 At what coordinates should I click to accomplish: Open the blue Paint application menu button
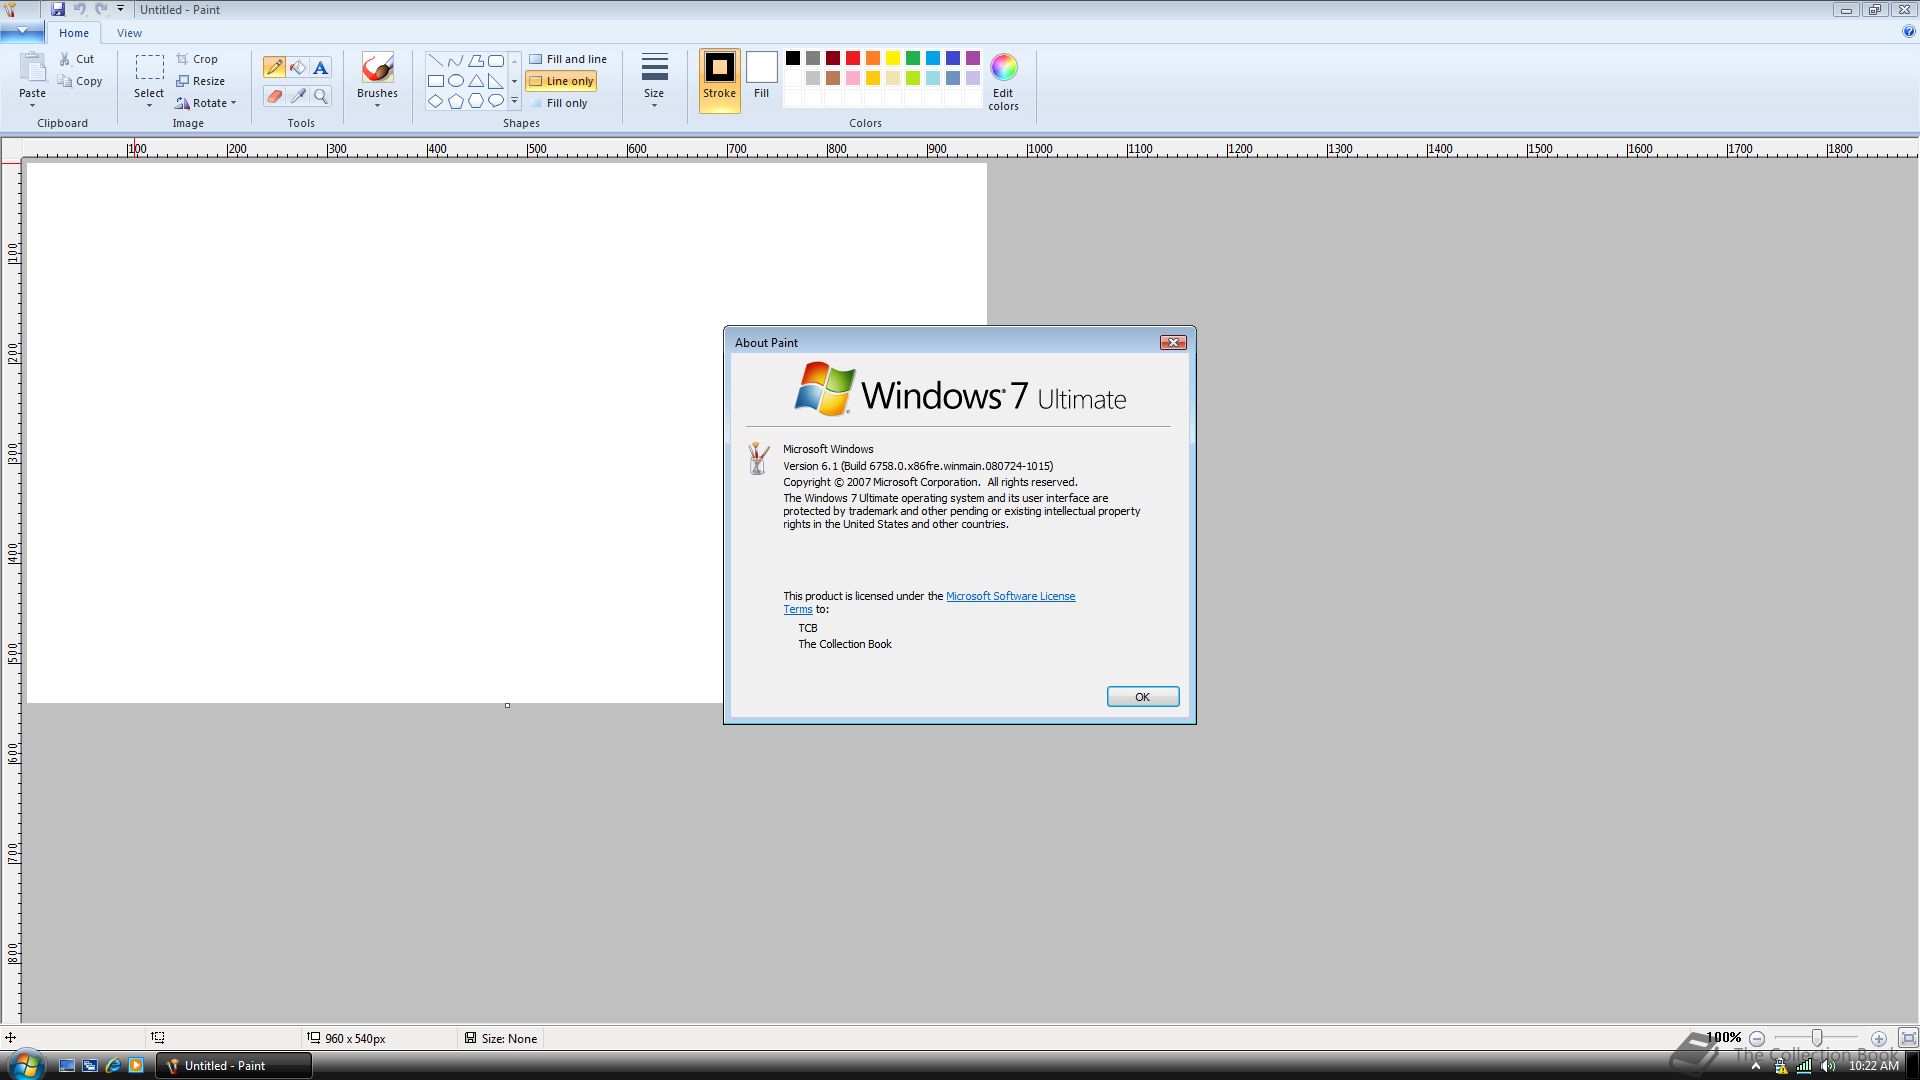point(22,32)
